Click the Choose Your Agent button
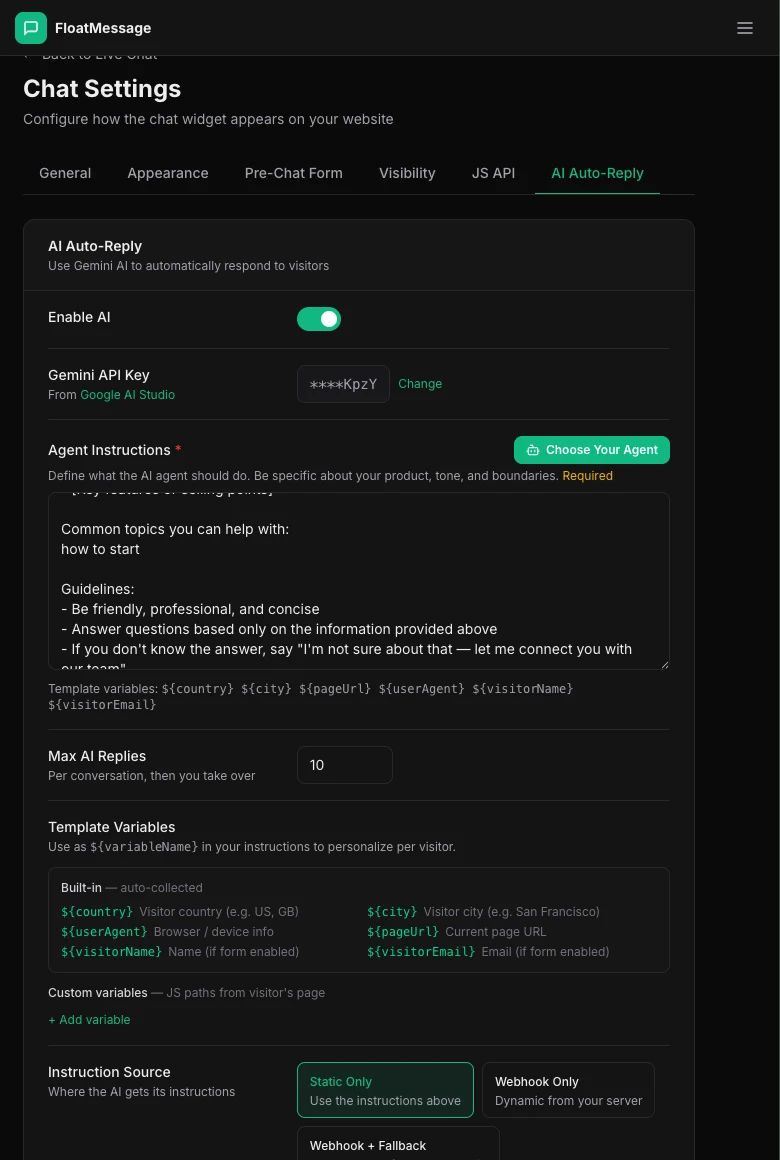 coord(592,450)
